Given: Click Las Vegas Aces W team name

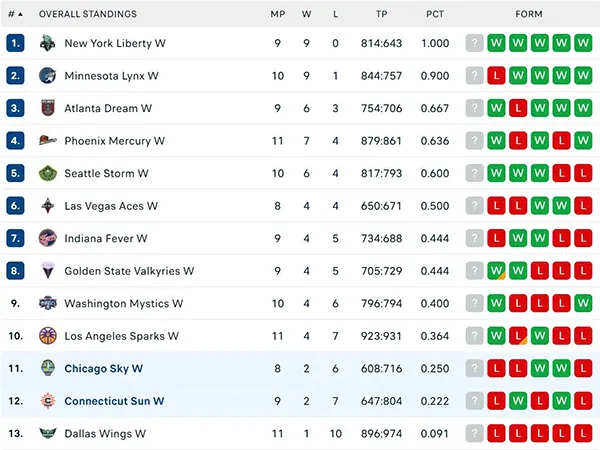Looking at the screenshot, I should pyautogui.click(x=111, y=206).
